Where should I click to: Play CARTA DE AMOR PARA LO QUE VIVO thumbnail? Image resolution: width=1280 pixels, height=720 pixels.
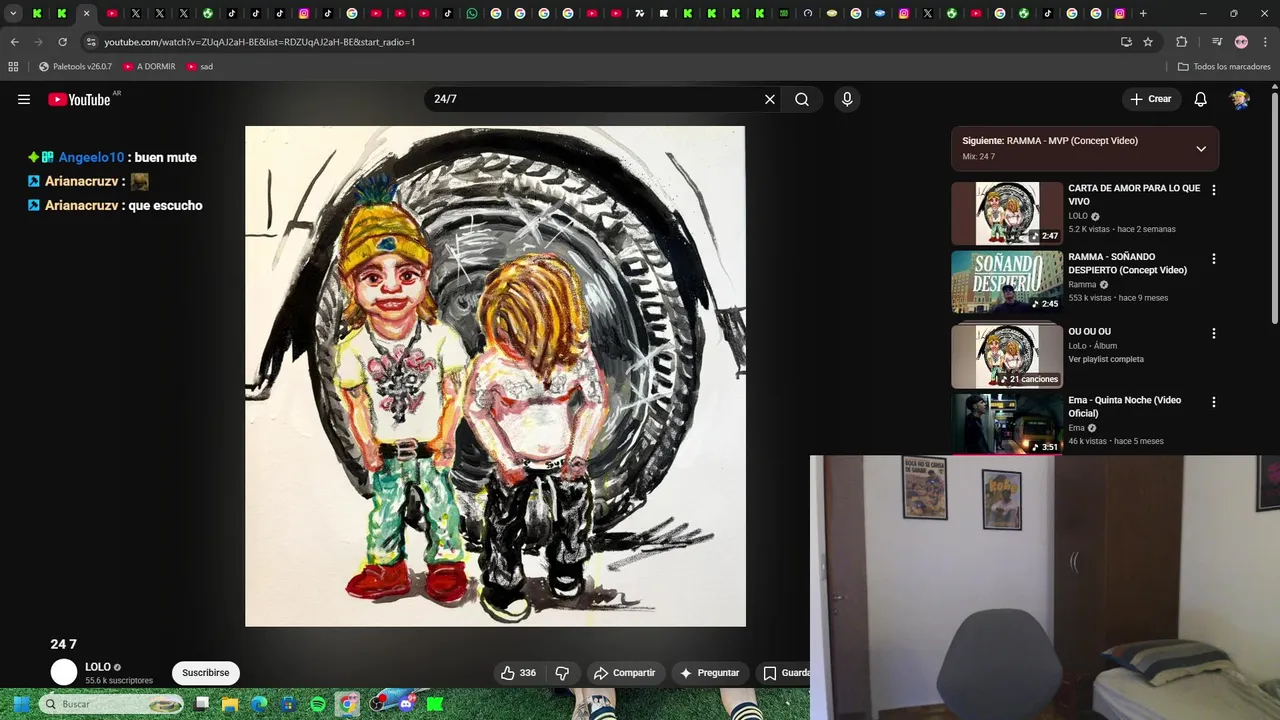coord(1007,213)
